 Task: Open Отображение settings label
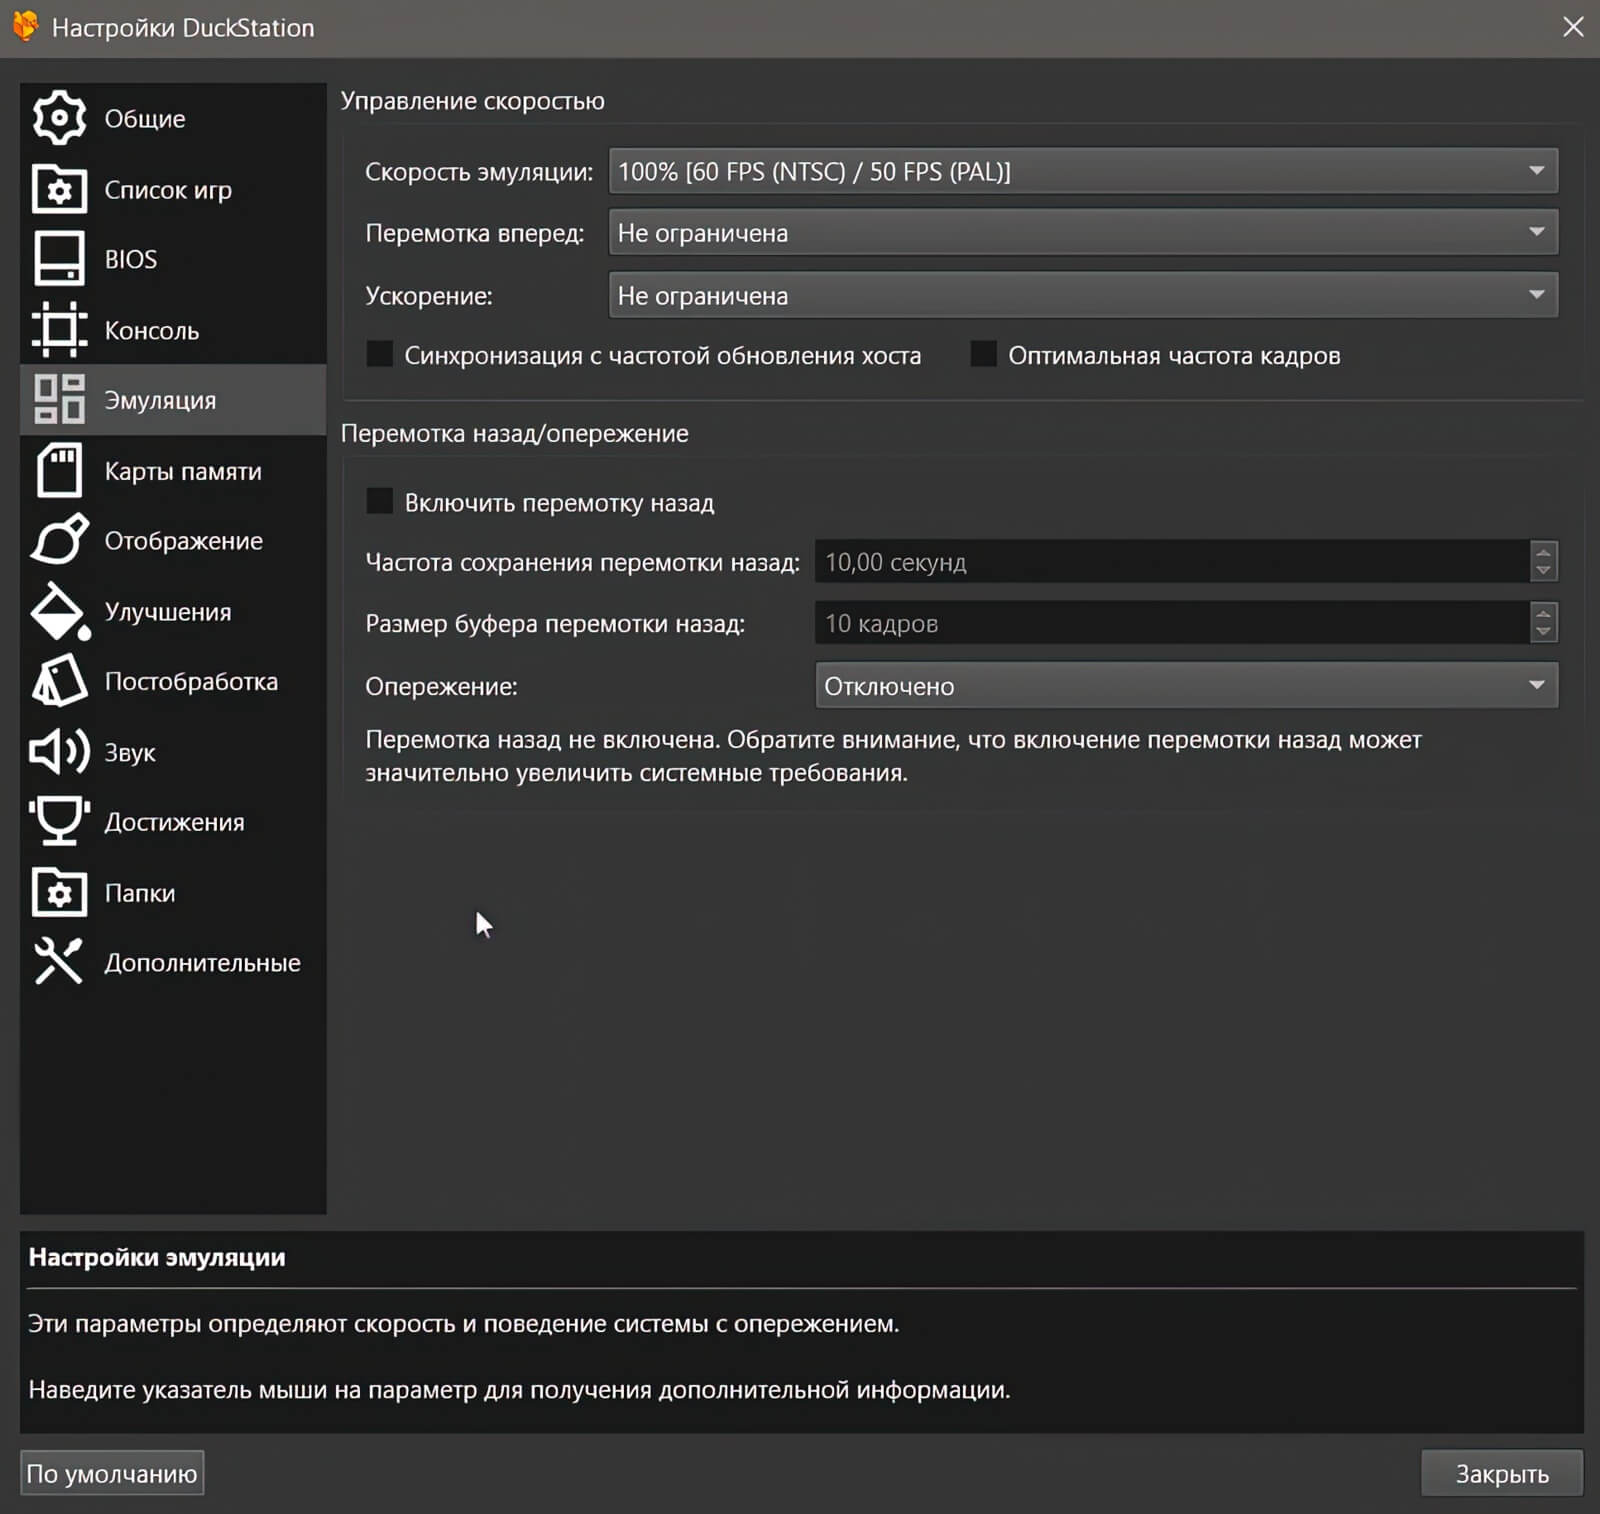[184, 541]
